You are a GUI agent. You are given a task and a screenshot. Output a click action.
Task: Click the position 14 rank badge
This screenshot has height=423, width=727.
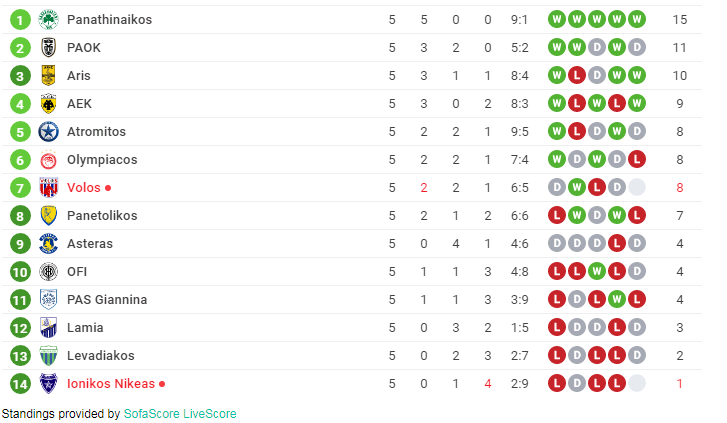tap(17, 383)
